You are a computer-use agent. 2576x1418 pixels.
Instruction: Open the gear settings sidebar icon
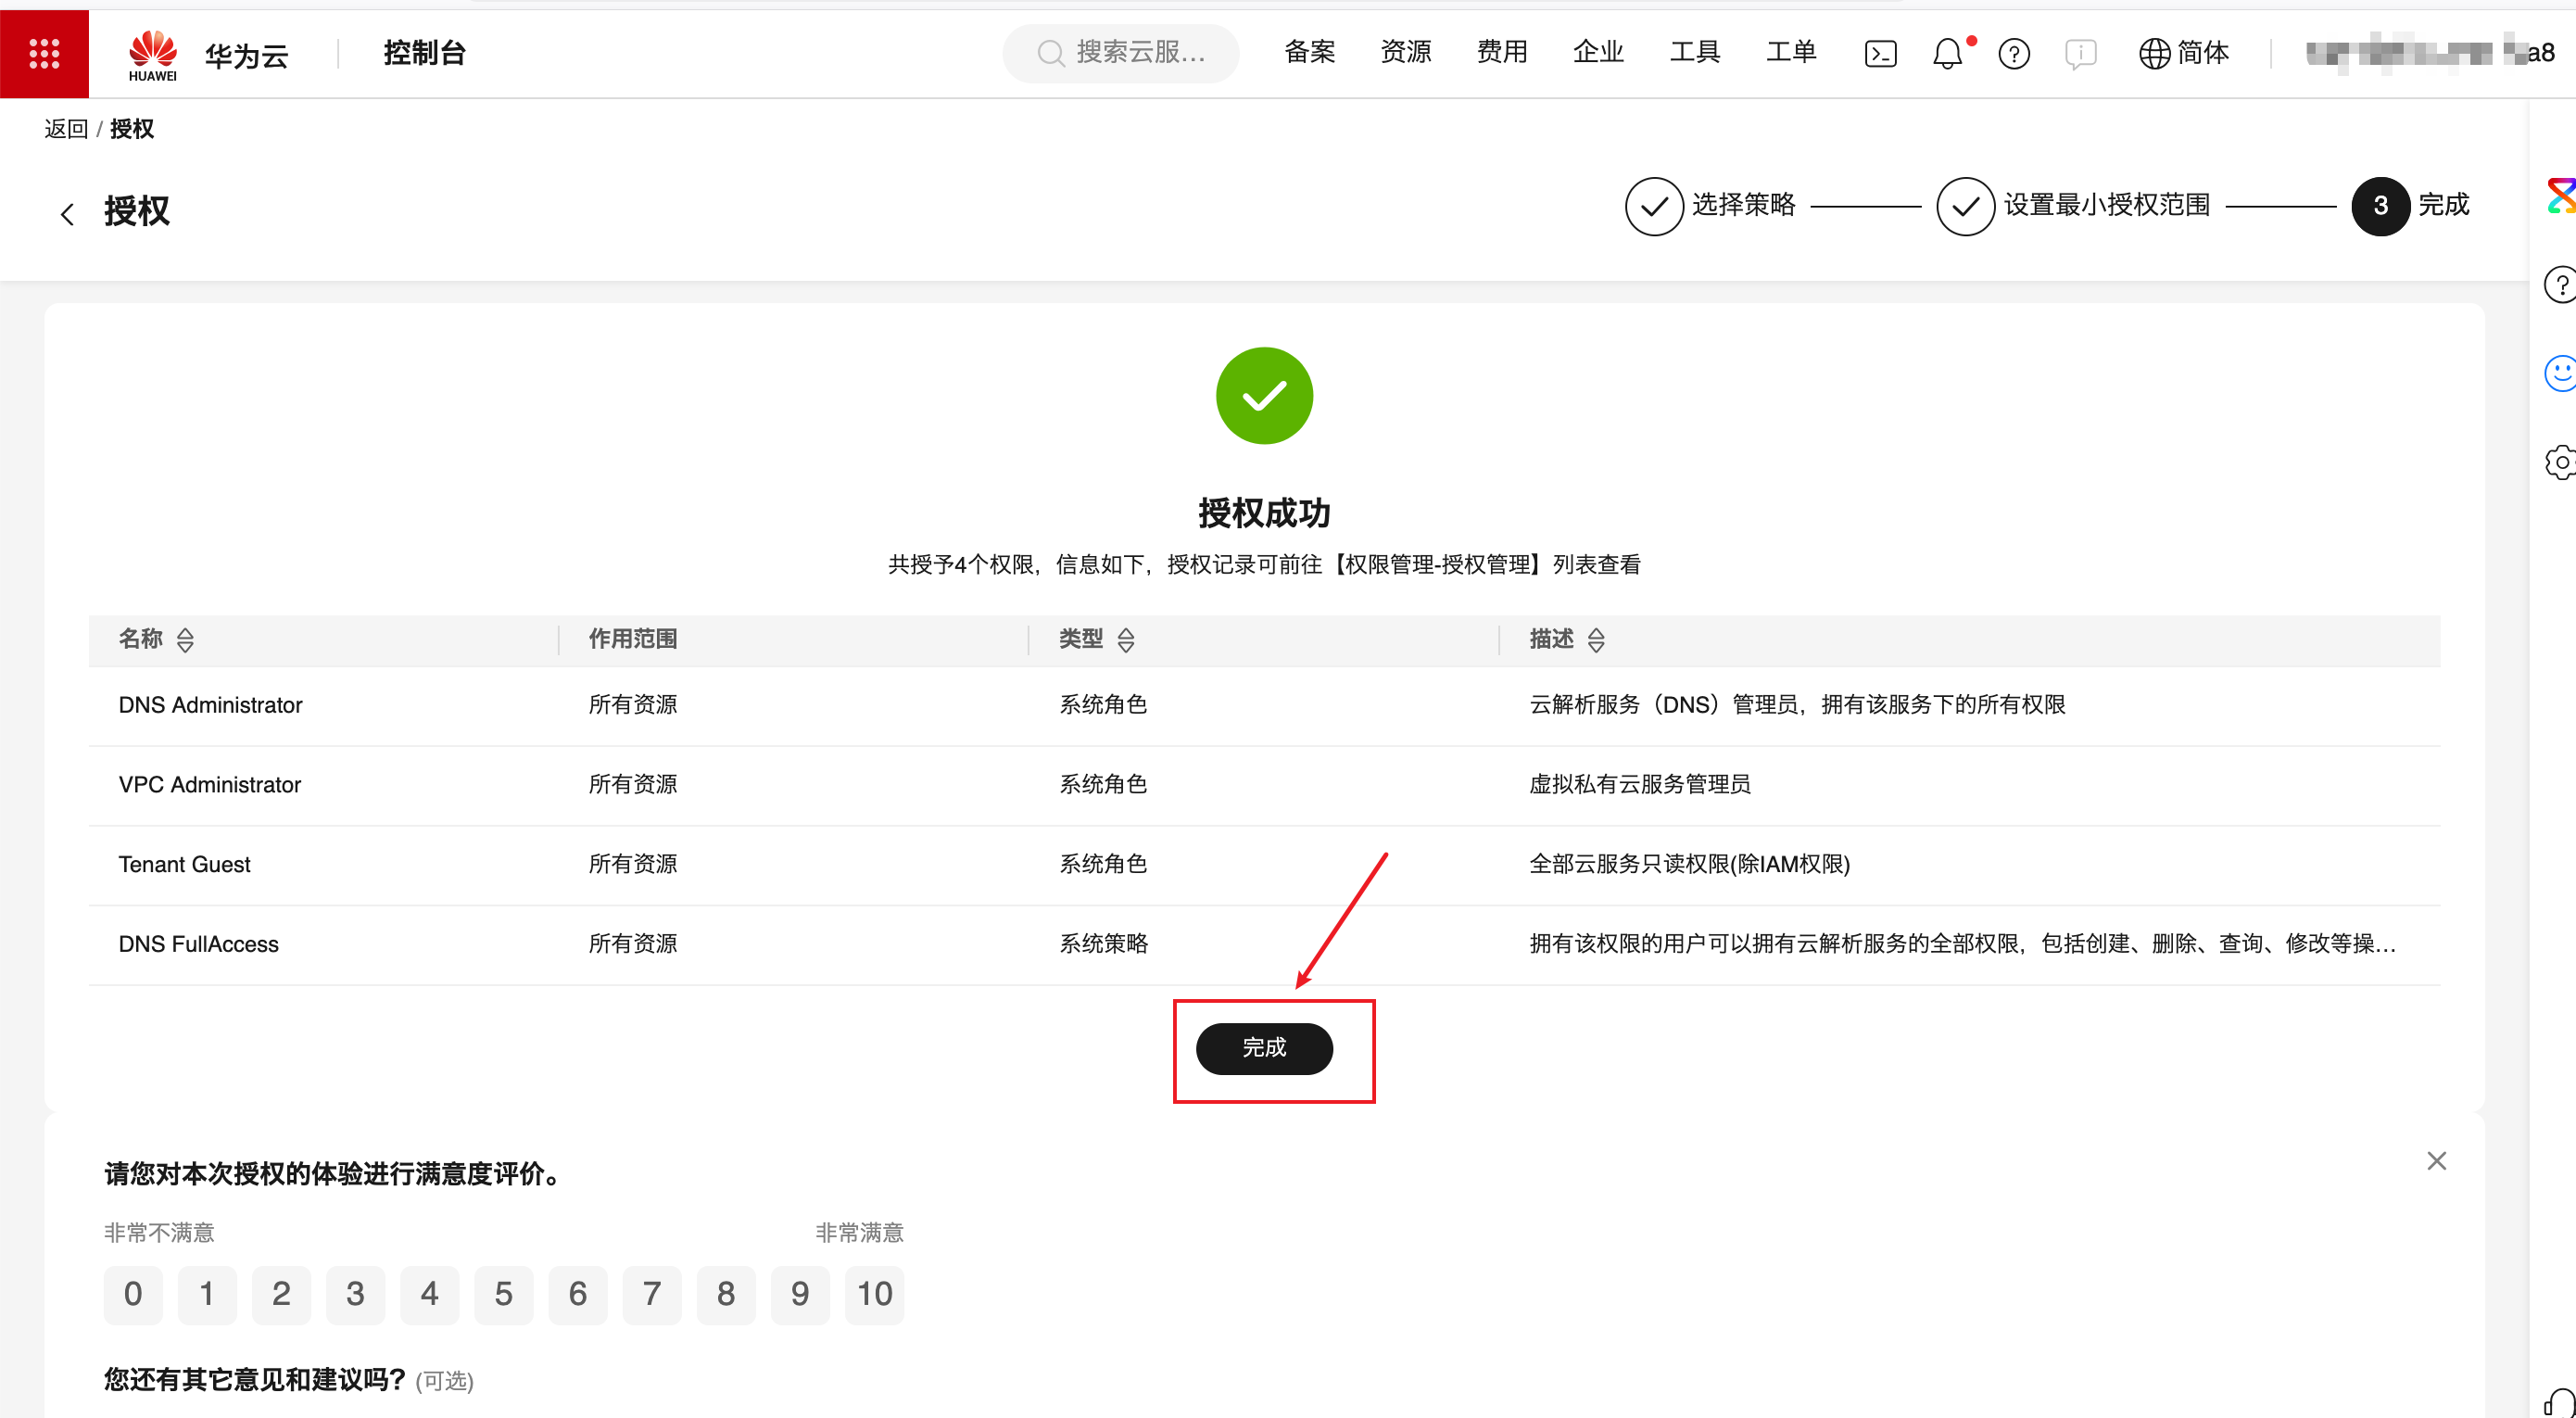2560,462
